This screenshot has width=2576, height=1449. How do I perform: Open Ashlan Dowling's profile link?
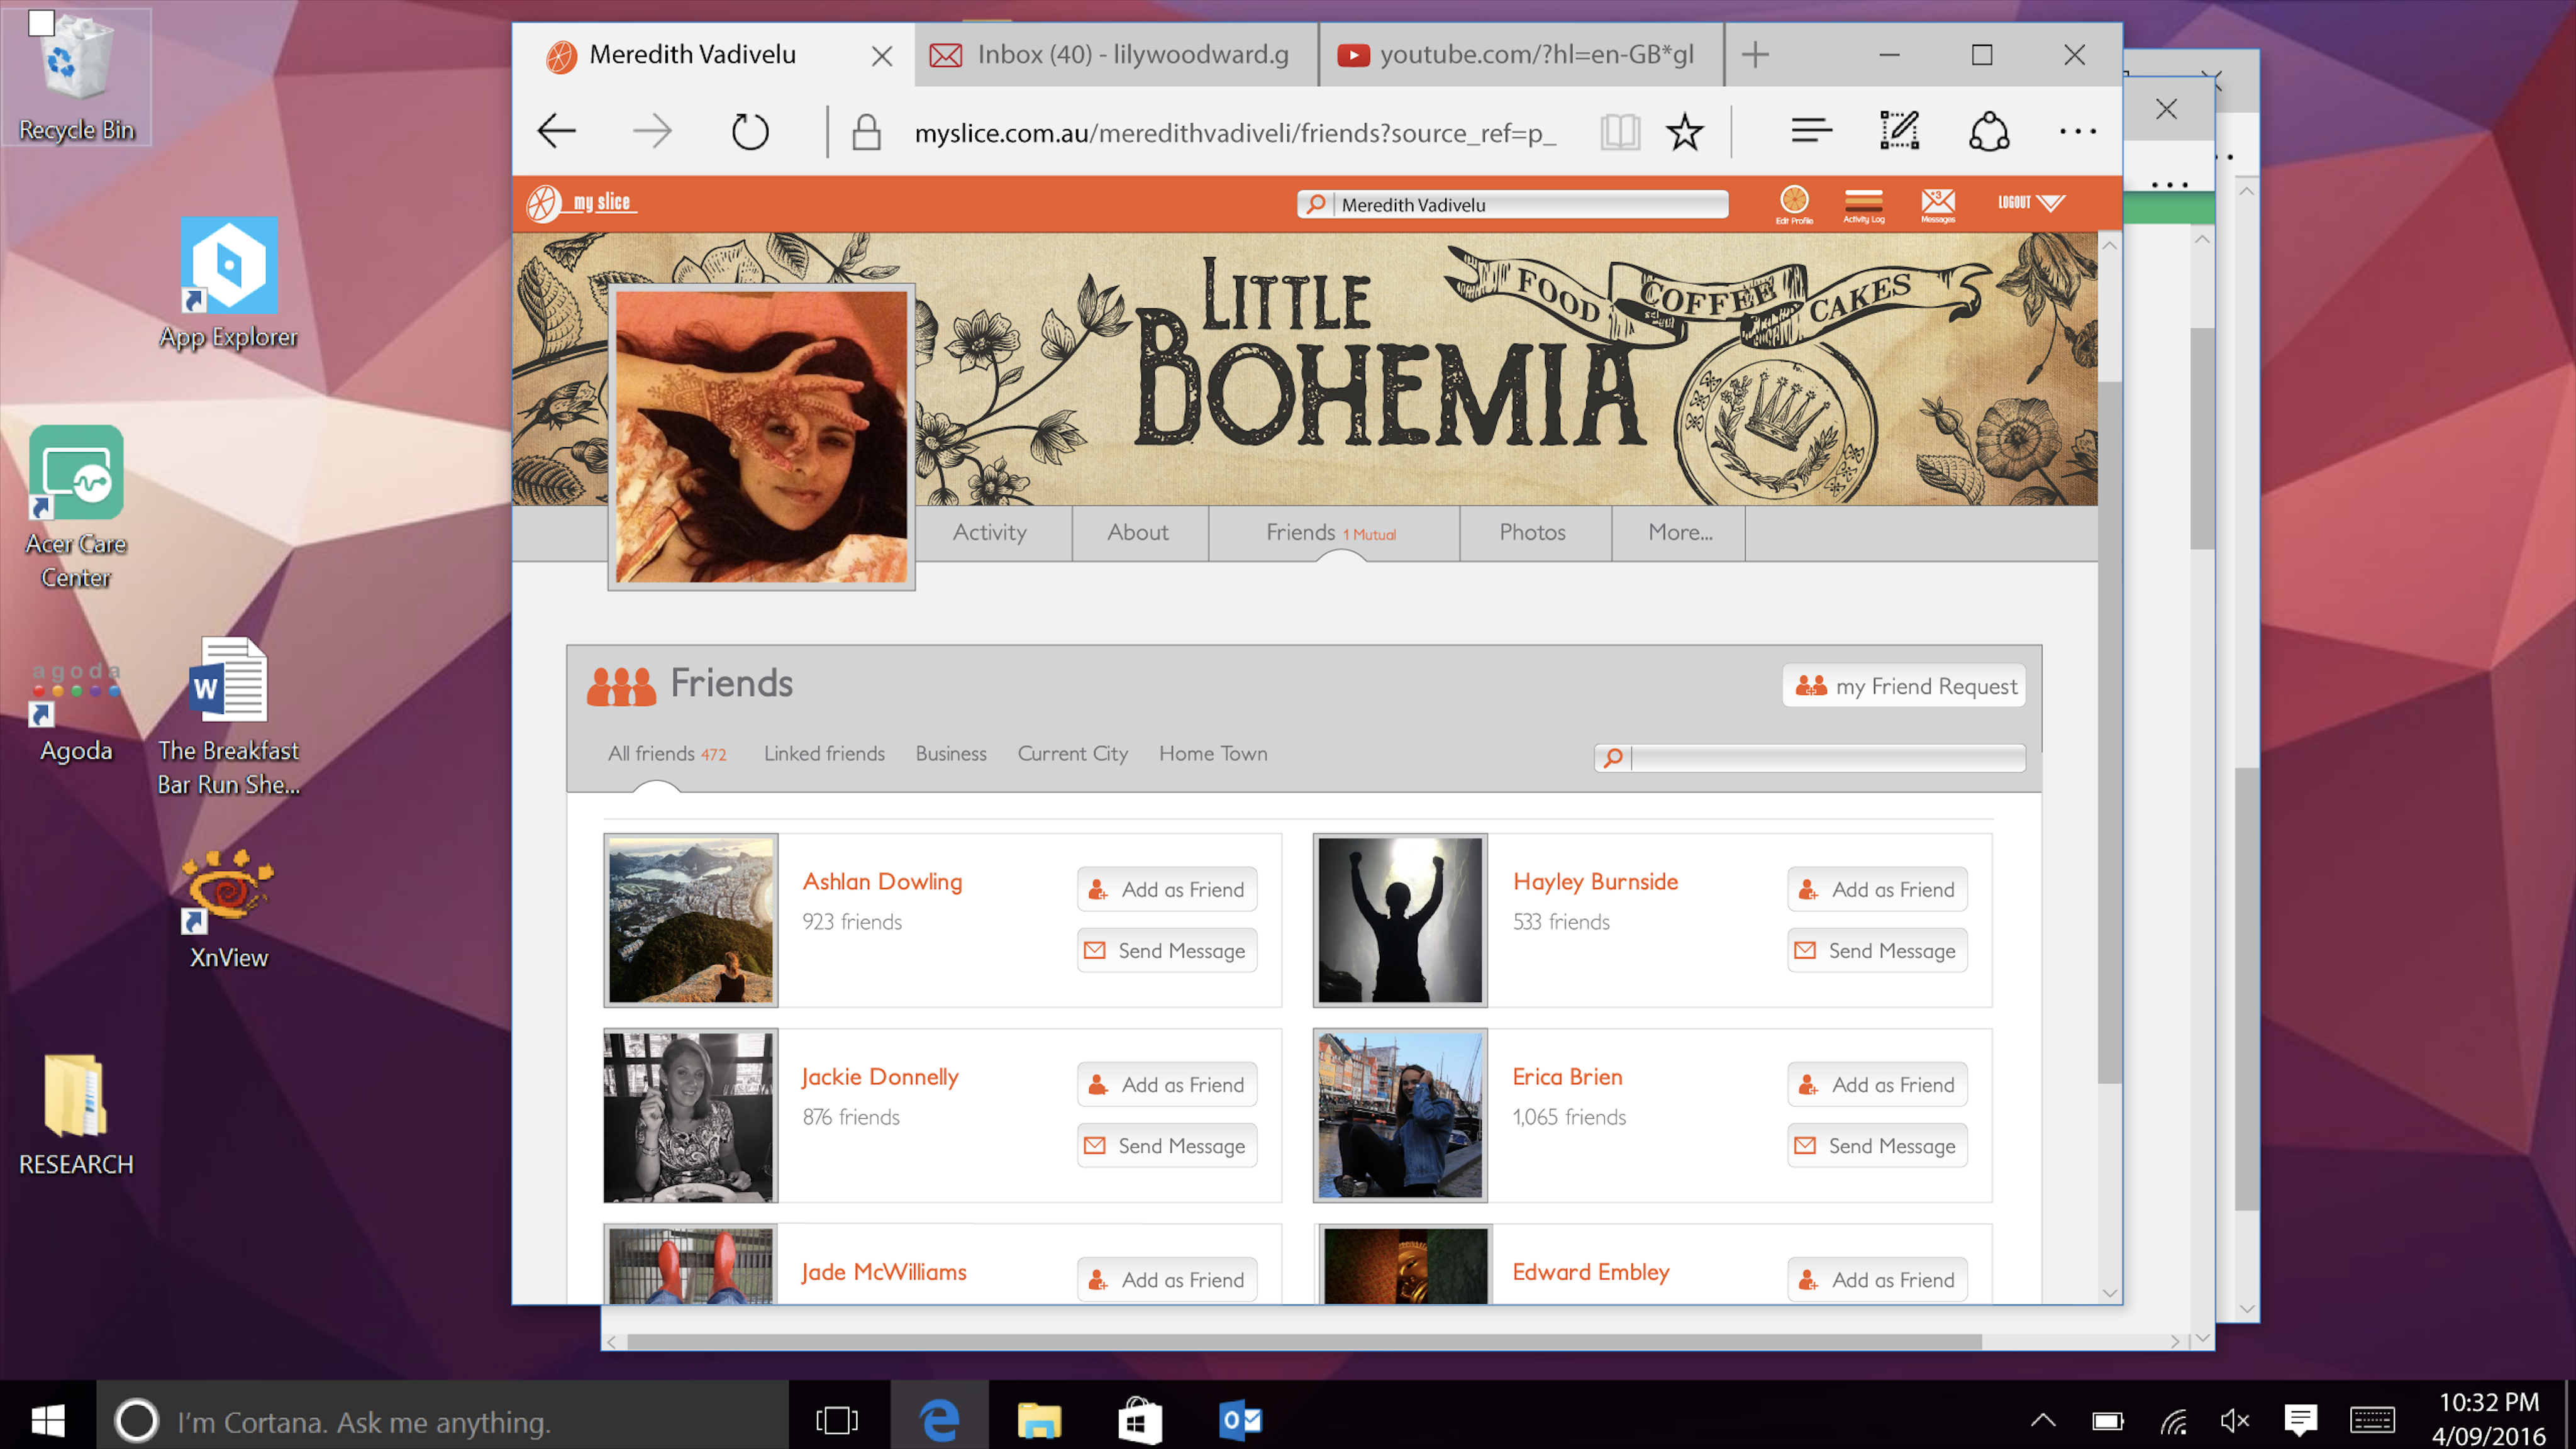coord(883,881)
